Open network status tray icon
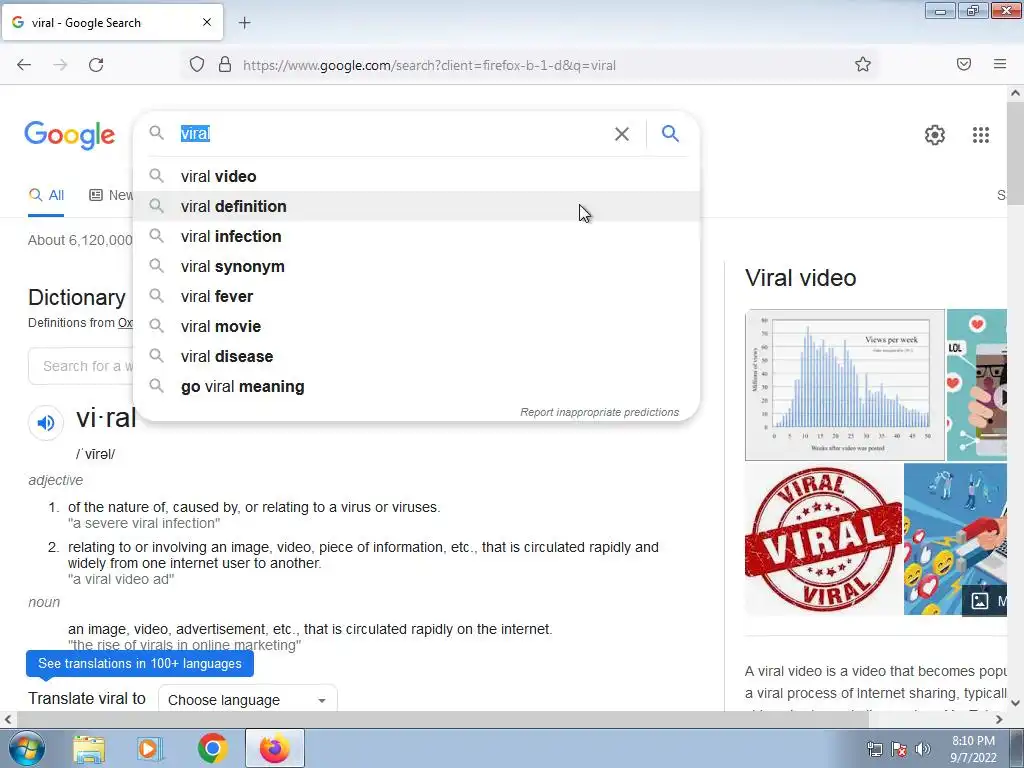This screenshot has width=1024, height=768. 874,749
